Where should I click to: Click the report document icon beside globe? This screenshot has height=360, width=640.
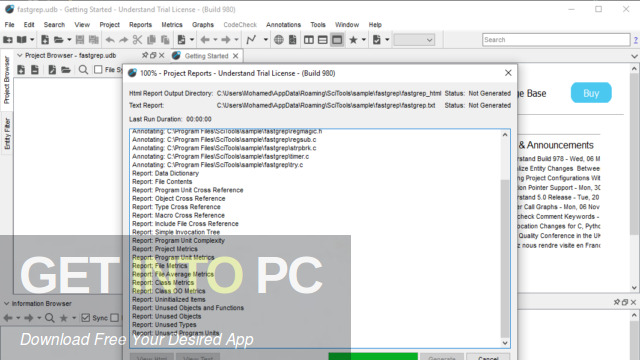click(293, 40)
